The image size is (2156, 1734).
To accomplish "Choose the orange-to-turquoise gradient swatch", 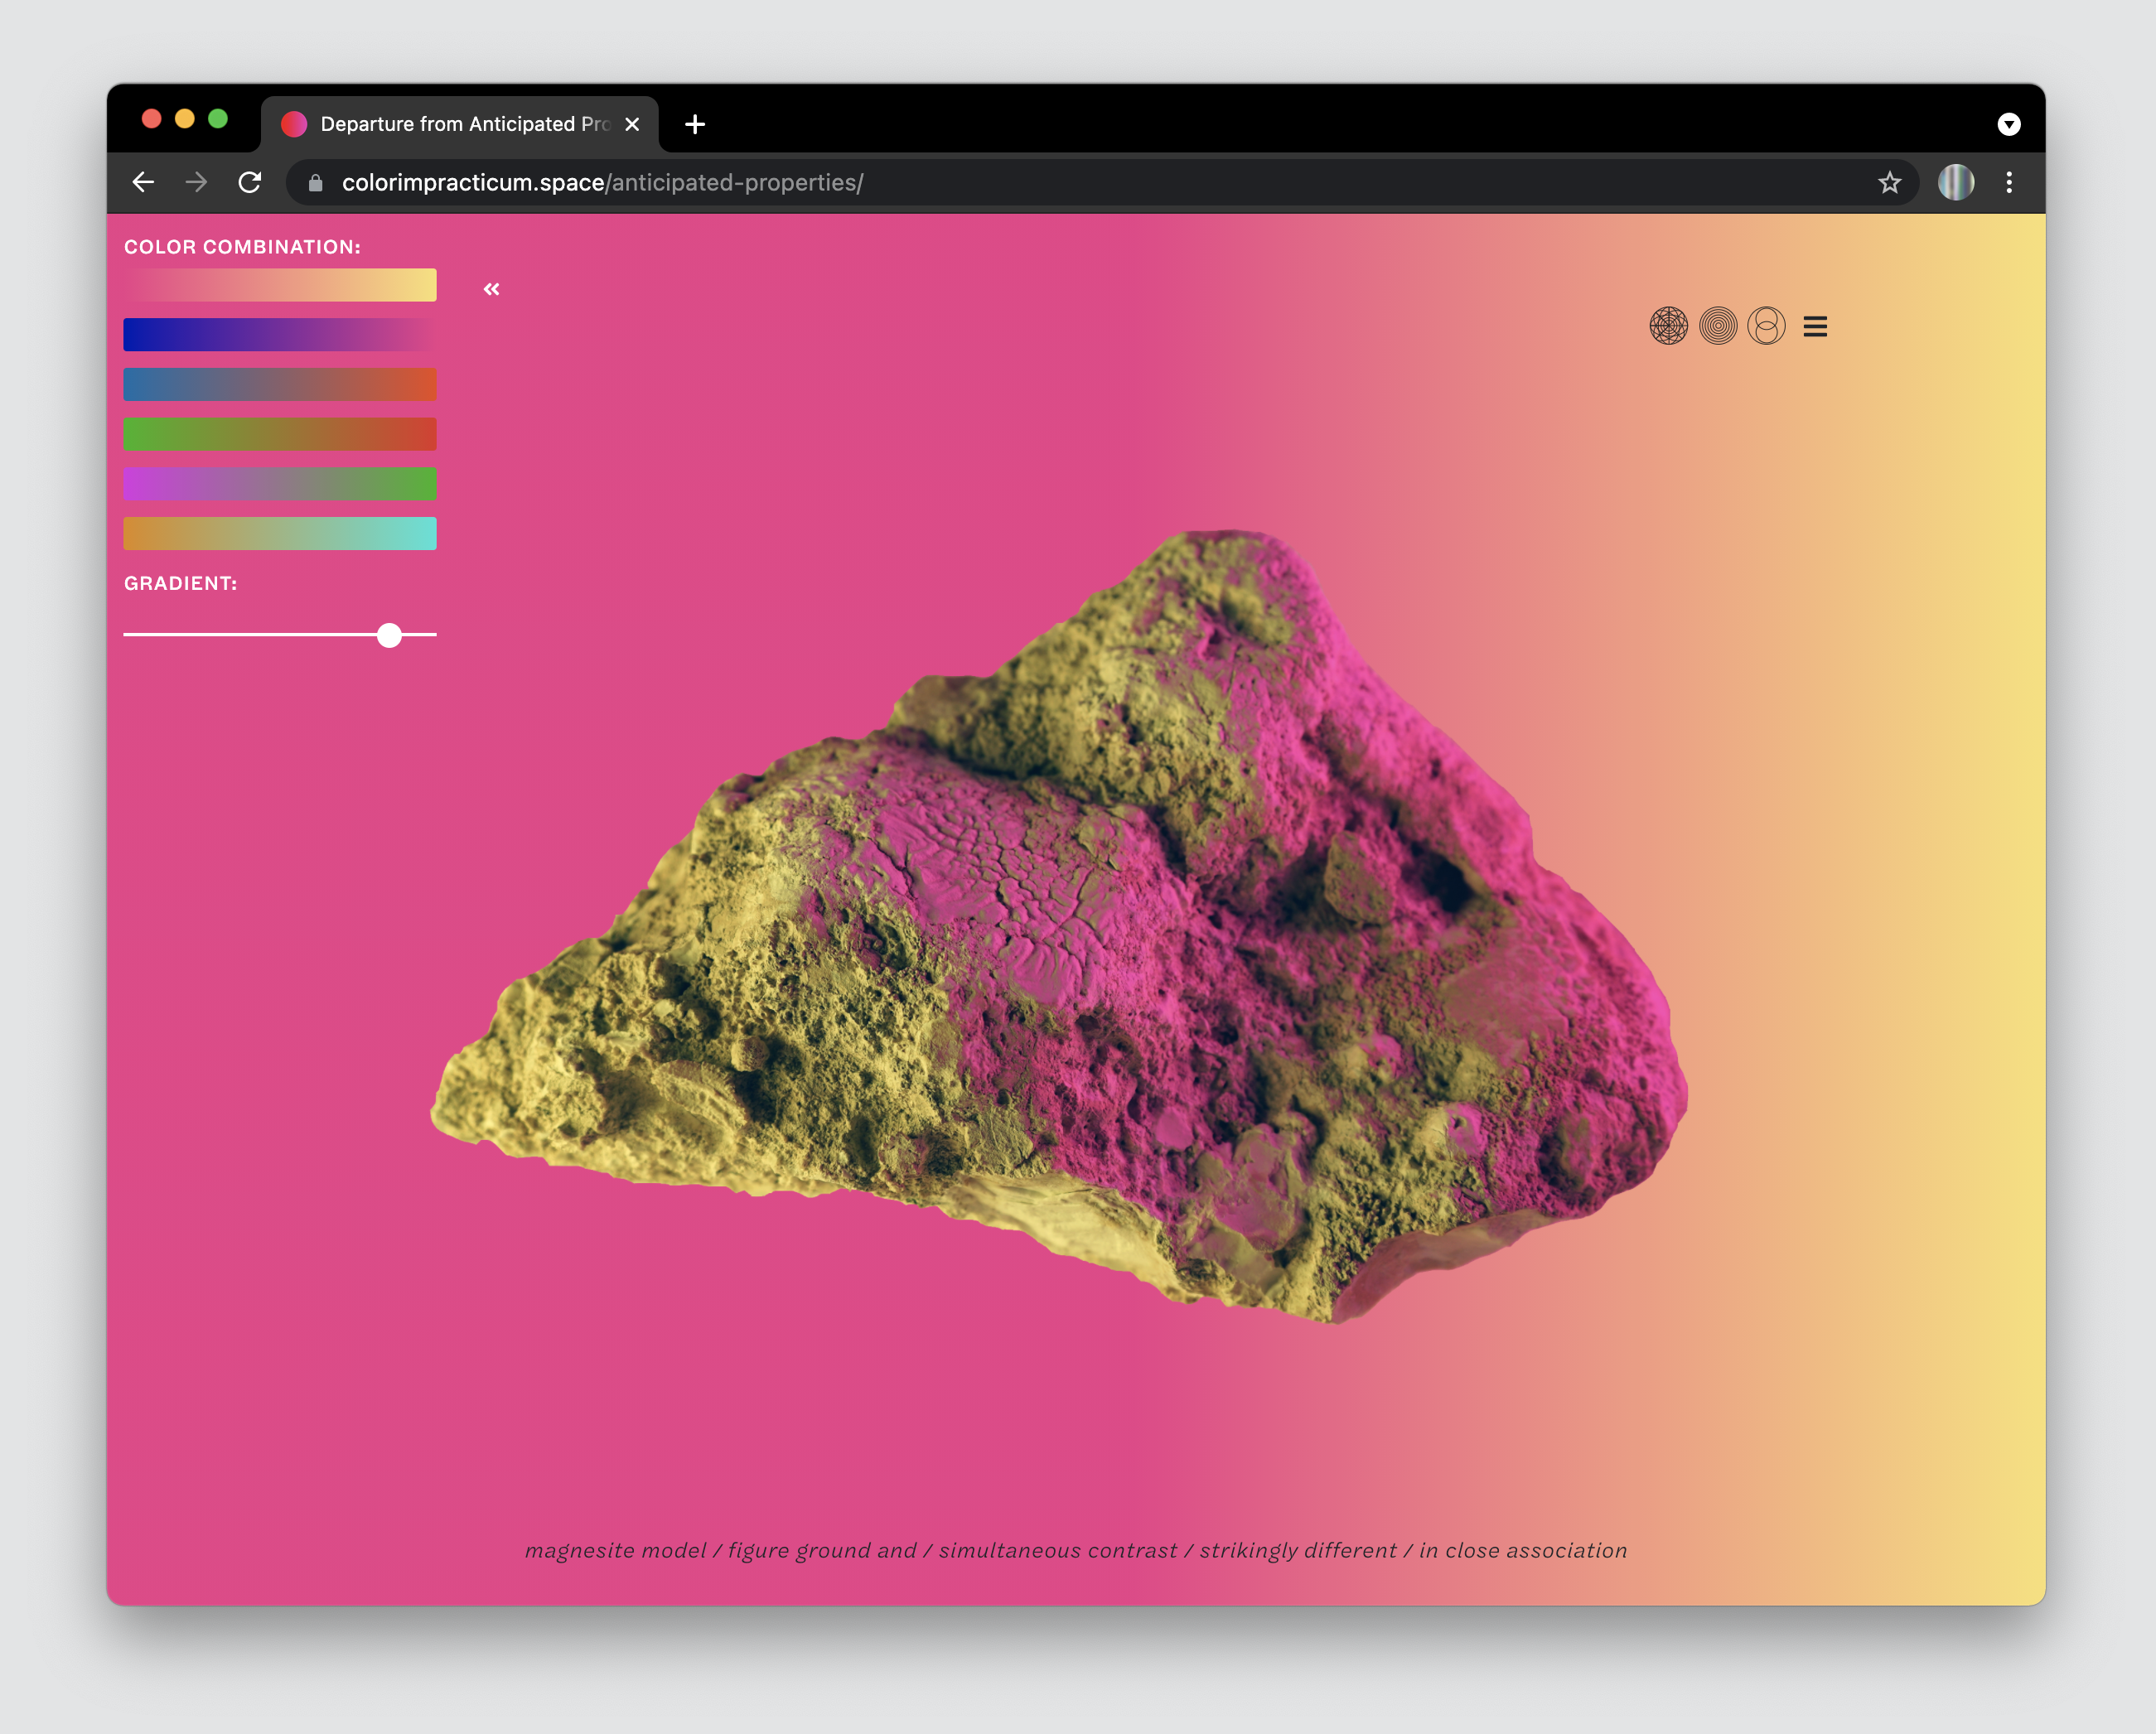I will [280, 533].
